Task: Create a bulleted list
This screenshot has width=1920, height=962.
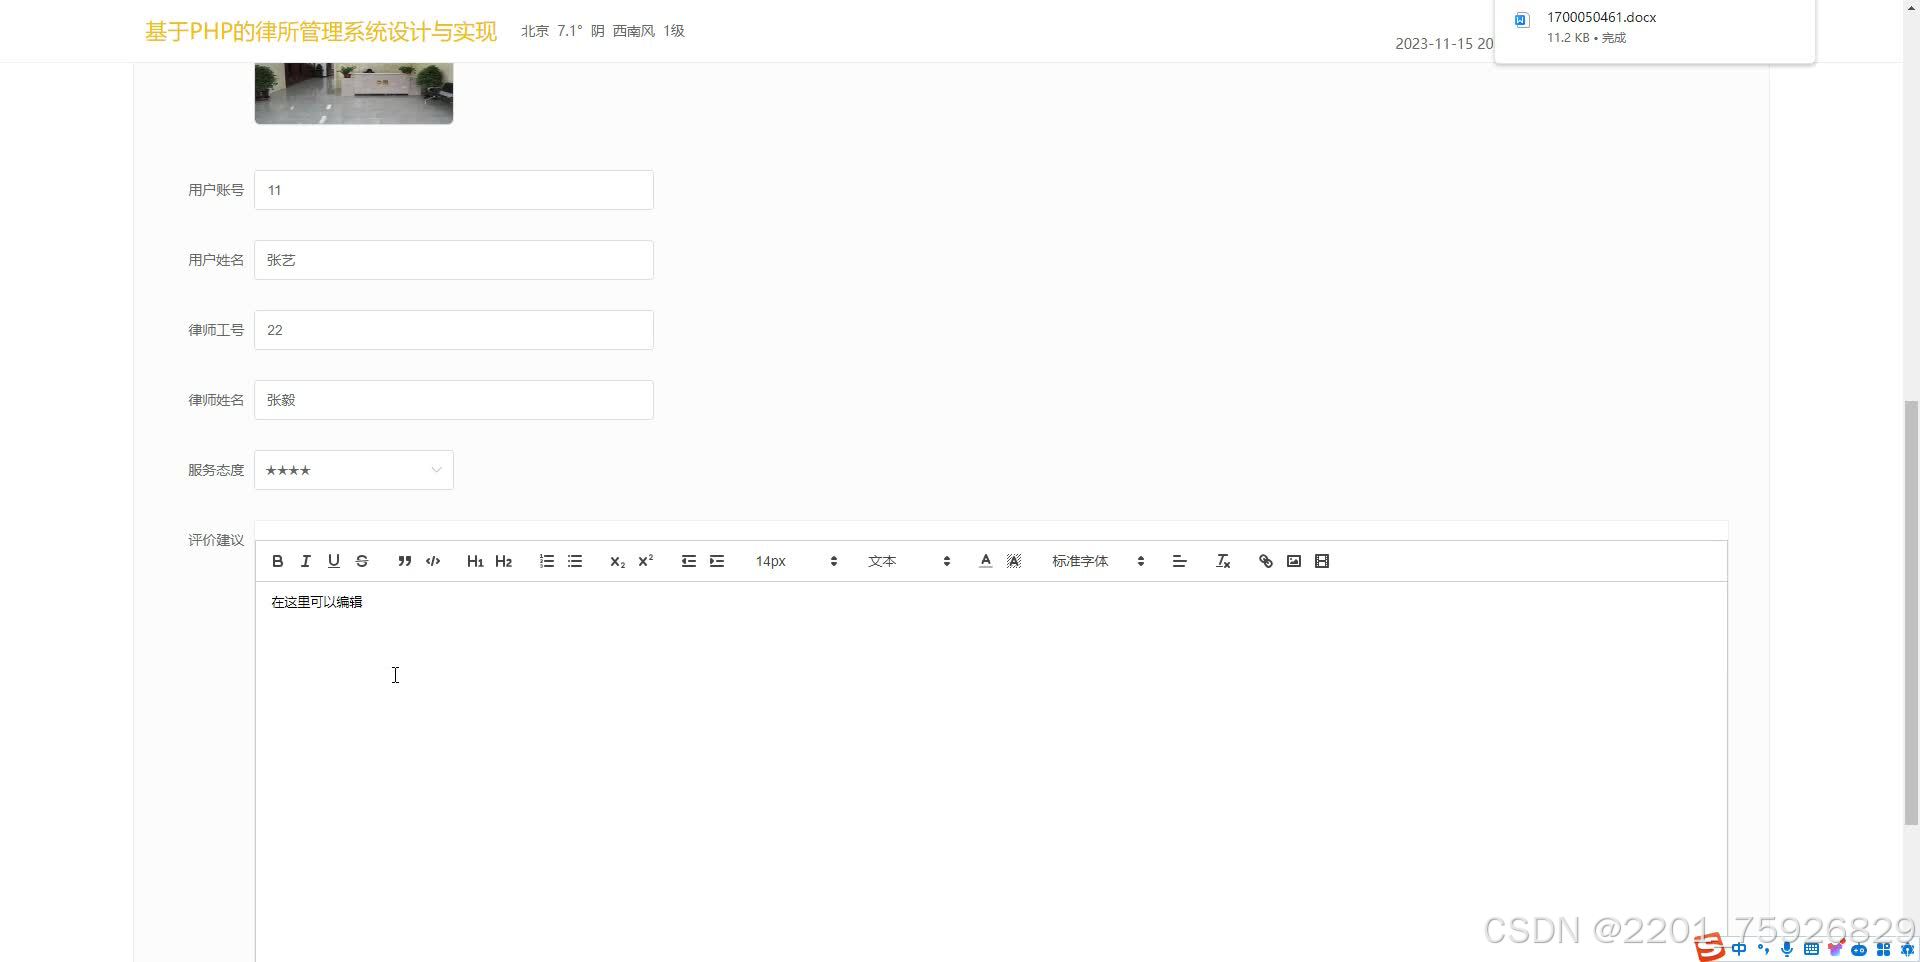Action: pyautogui.click(x=575, y=561)
